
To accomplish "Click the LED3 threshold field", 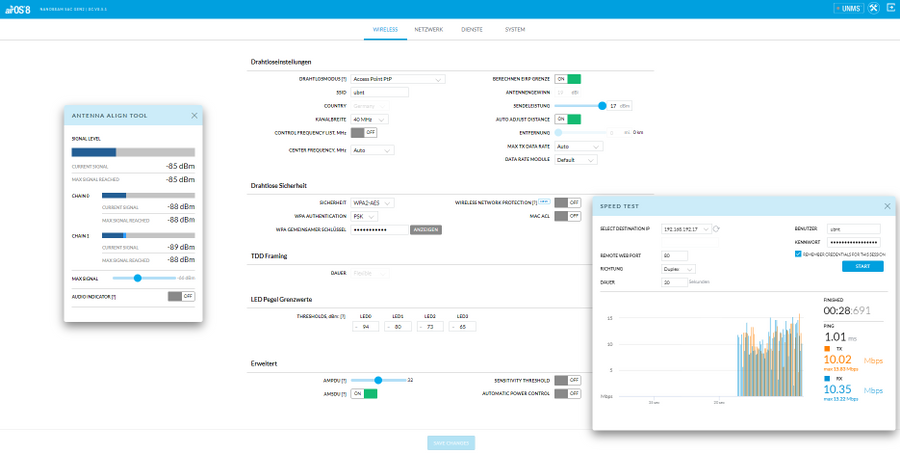I will 462,327.
